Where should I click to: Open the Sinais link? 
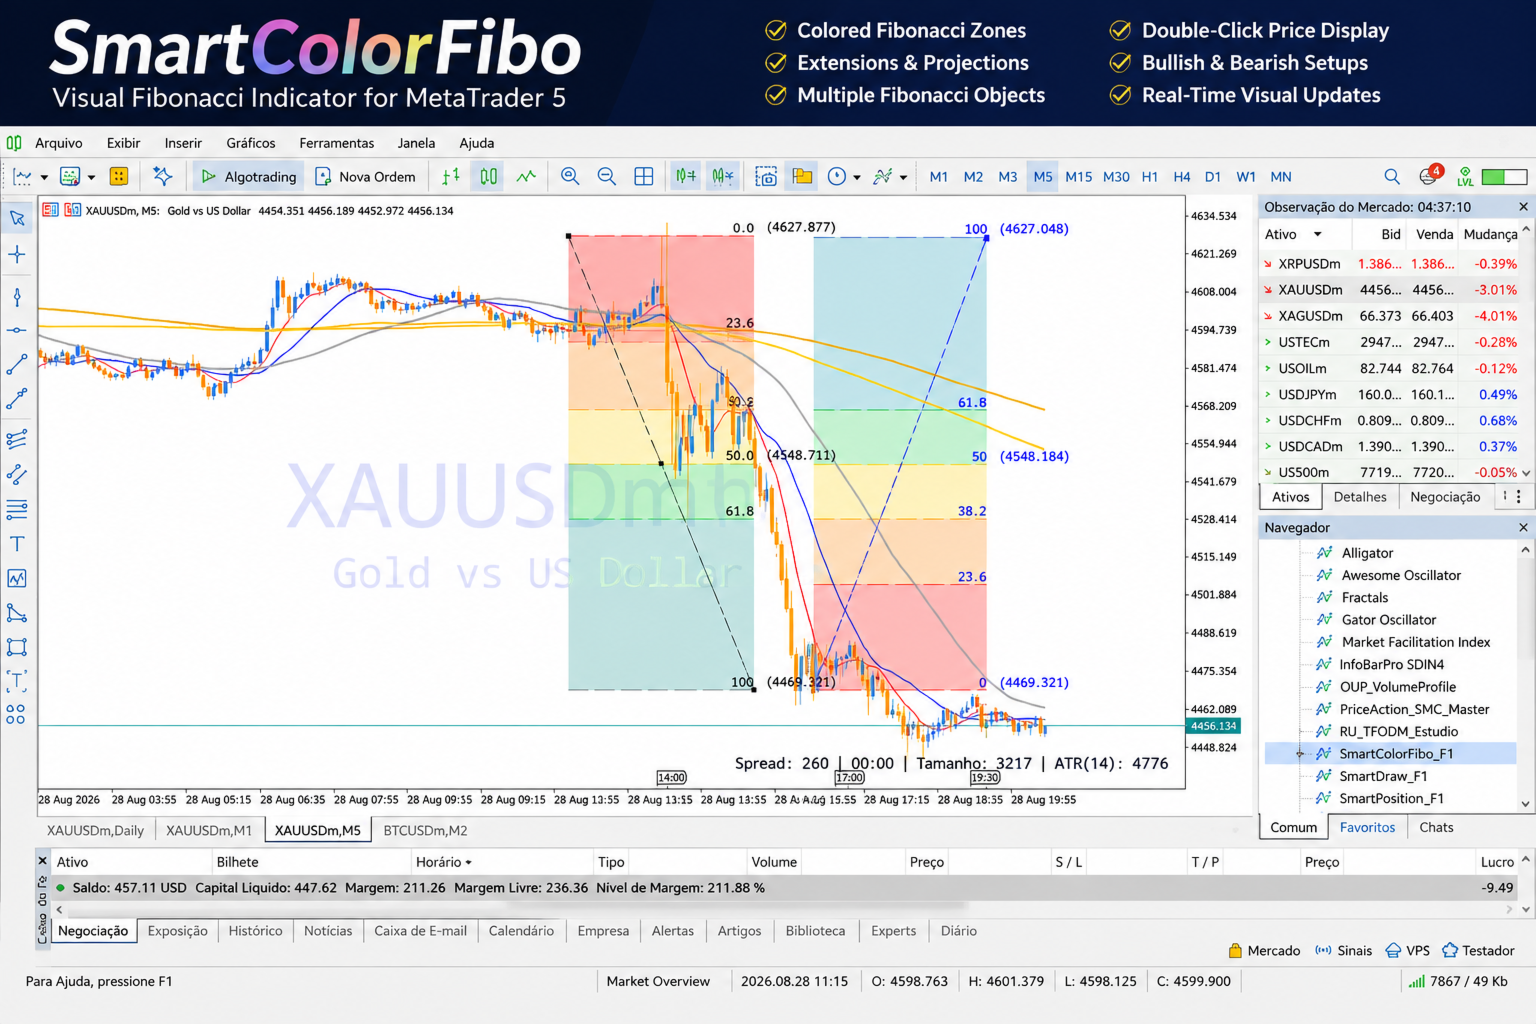(1343, 951)
